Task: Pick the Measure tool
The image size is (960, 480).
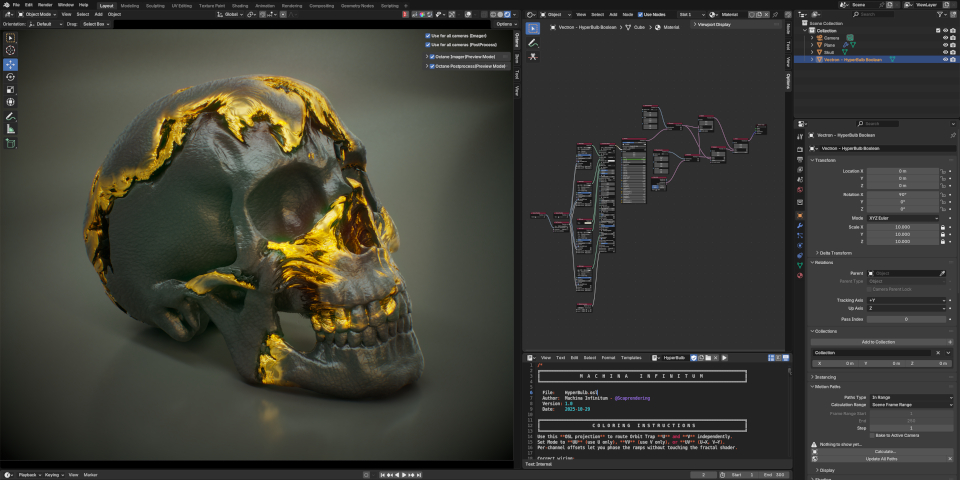Action: pyautogui.click(x=11, y=129)
